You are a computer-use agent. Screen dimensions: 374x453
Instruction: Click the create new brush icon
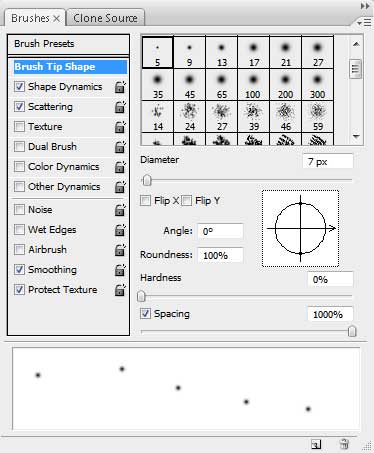(x=316, y=444)
